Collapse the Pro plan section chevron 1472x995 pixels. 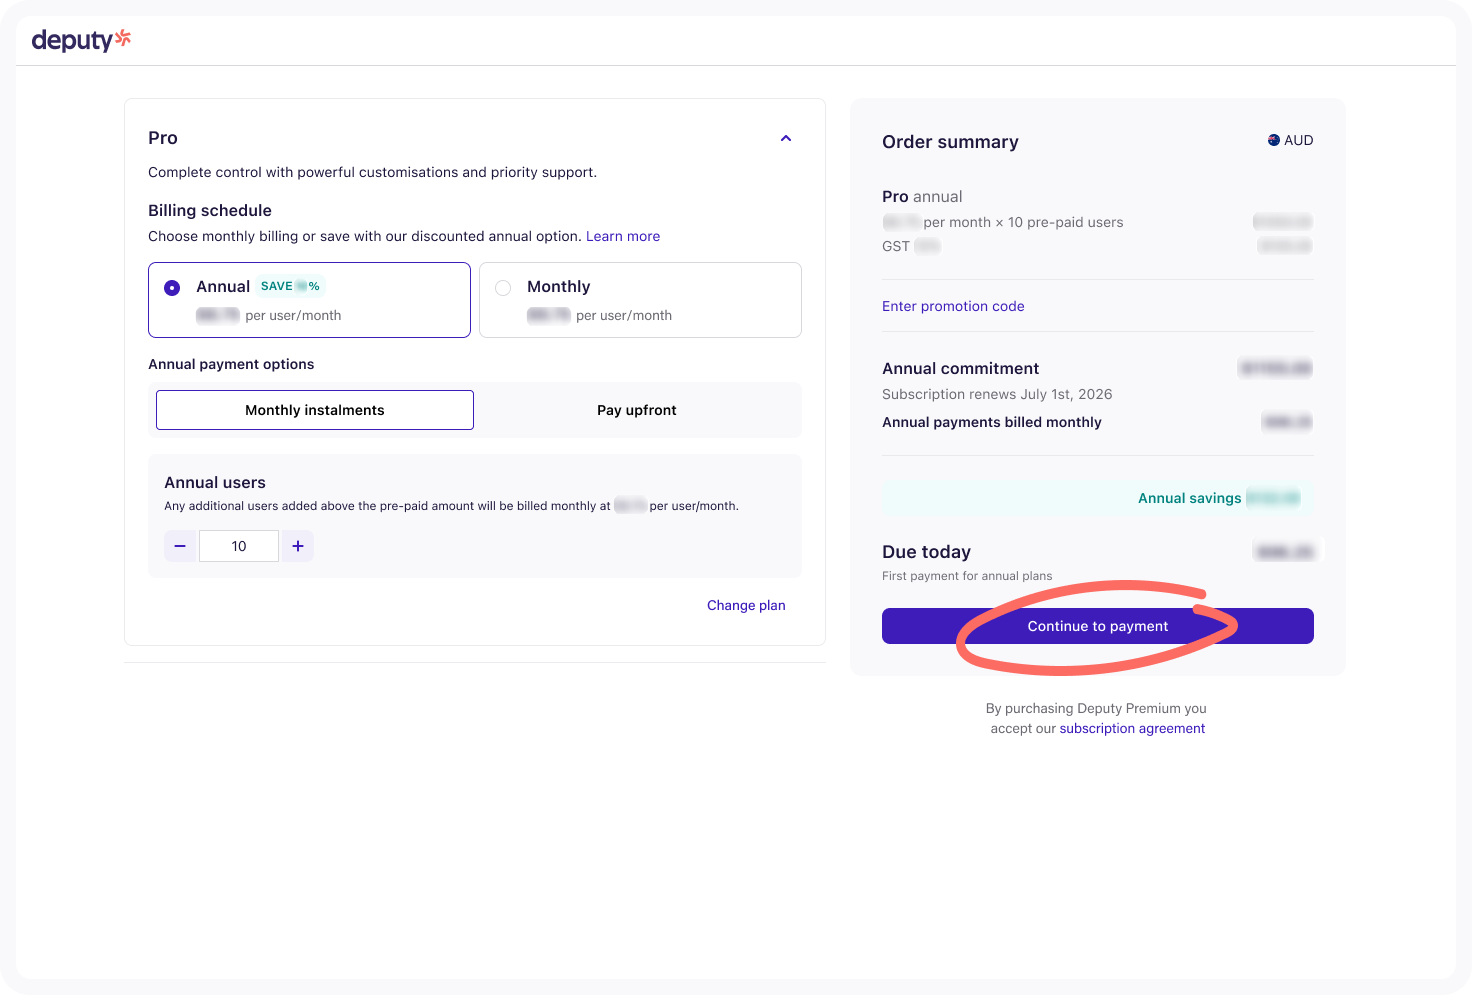[x=786, y=139]
